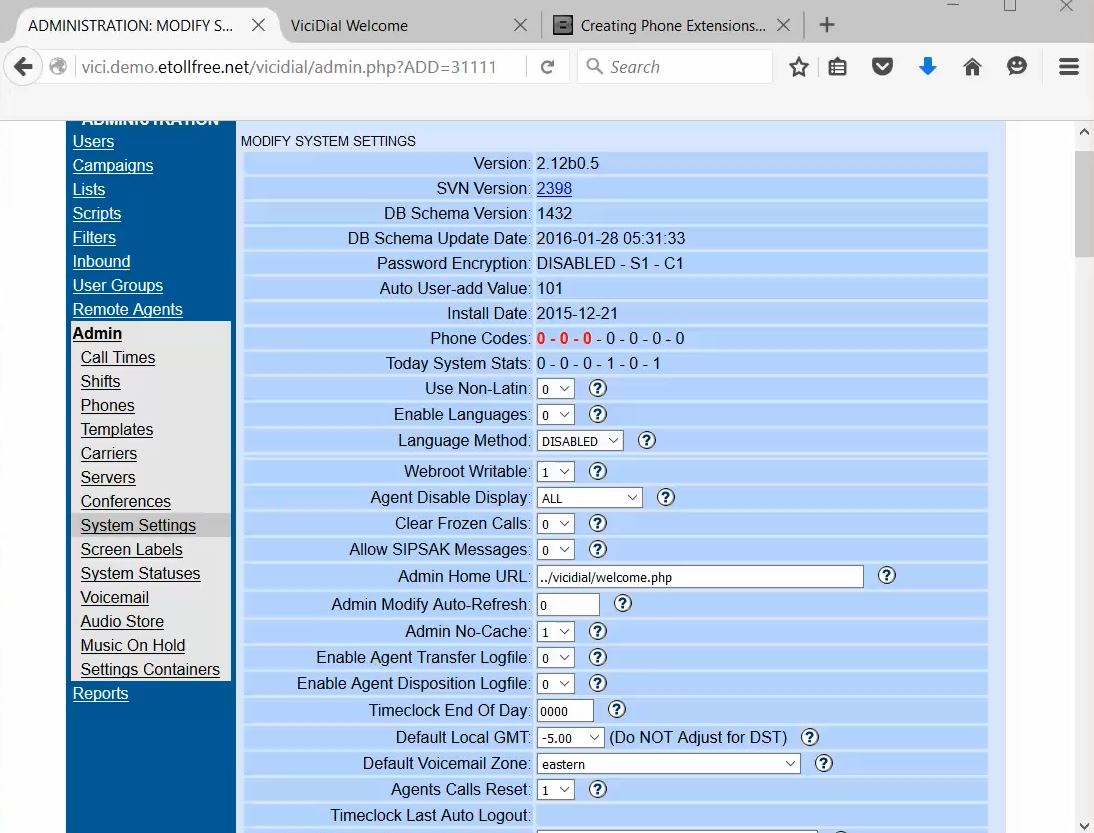Open help for Default Local GMT

pyautogui.click(x=810, y=737)
